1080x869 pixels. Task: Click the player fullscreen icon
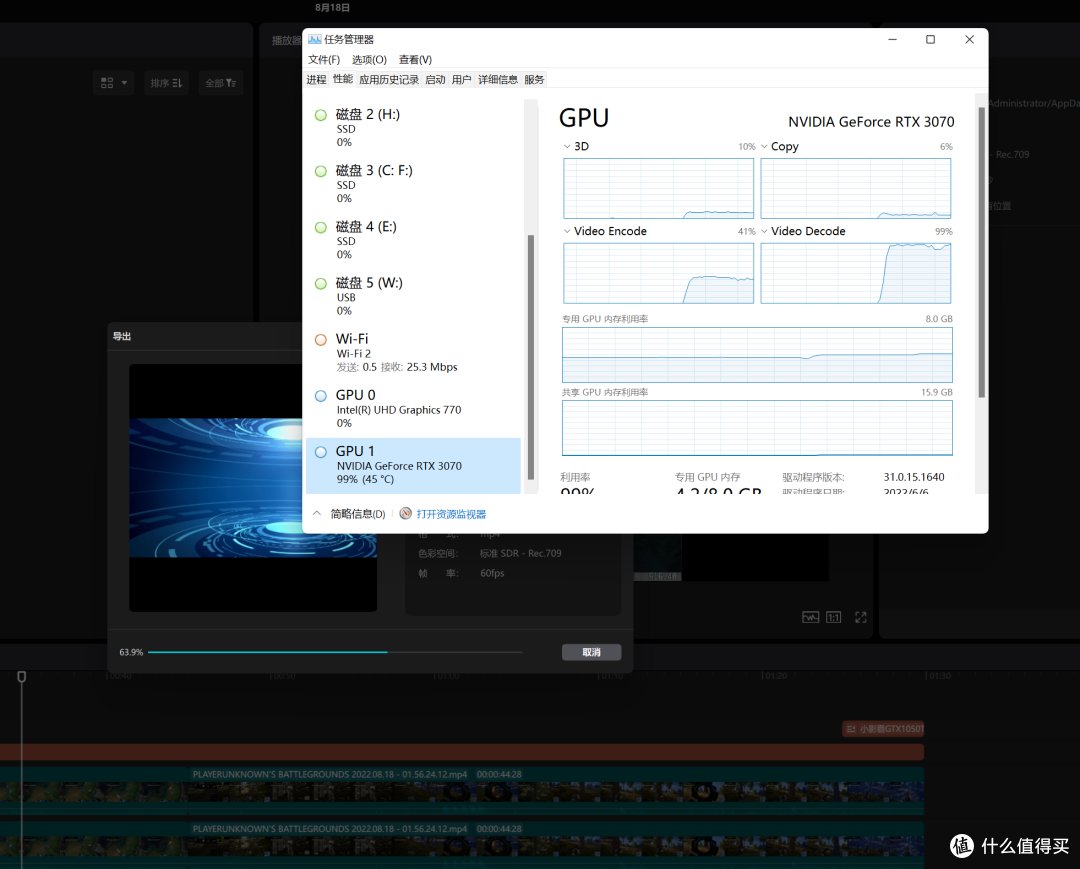point(860,618)
